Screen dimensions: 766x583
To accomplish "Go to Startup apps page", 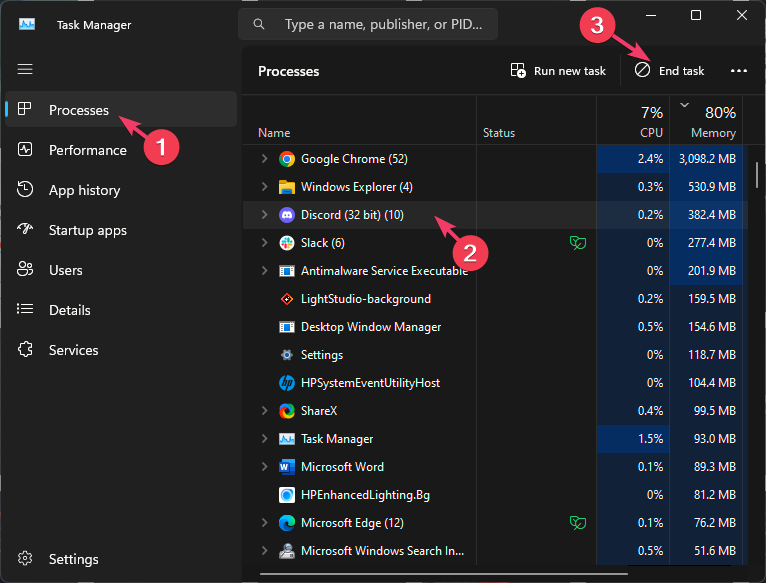I will 87,230.
